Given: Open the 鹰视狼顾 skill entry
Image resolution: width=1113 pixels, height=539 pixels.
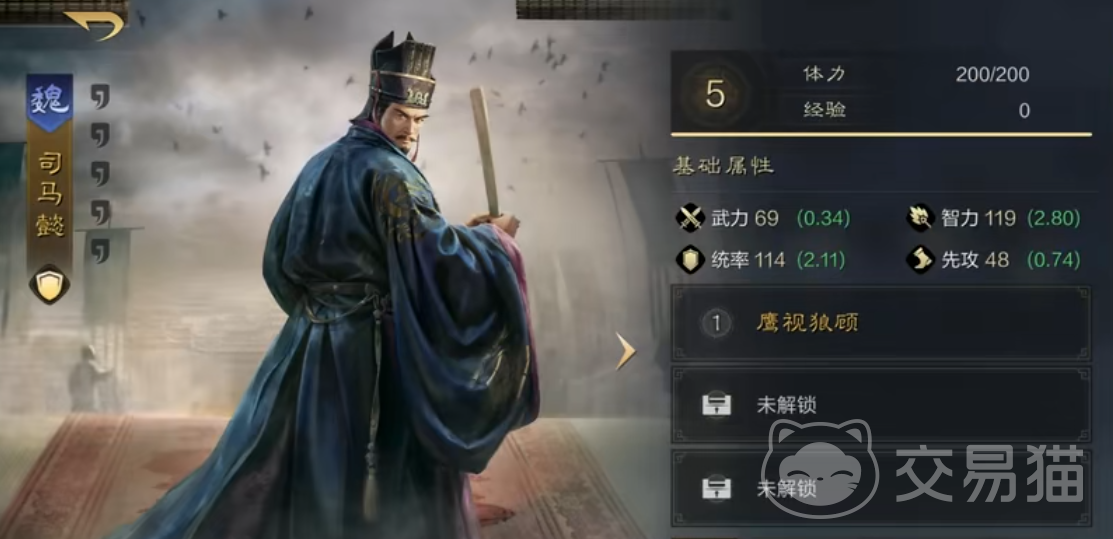Looking at the screenshot, I should pos(881,323).
